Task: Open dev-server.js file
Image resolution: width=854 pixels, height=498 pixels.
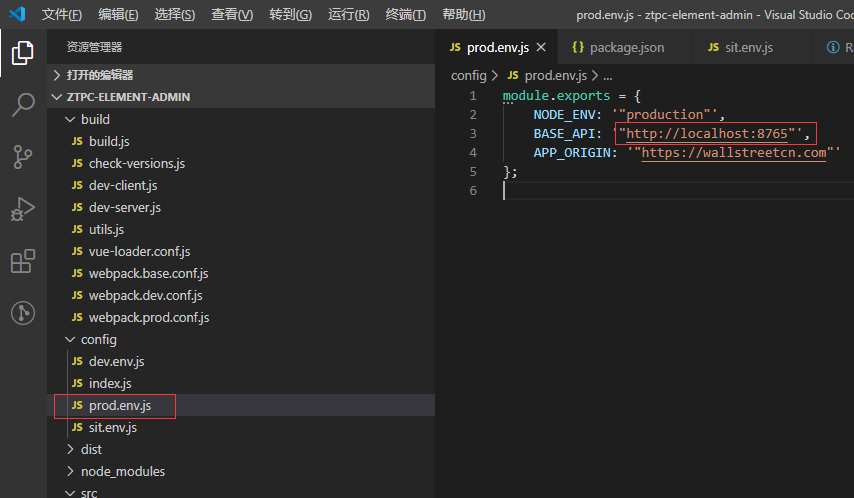Action: click(x=241, y=208)
